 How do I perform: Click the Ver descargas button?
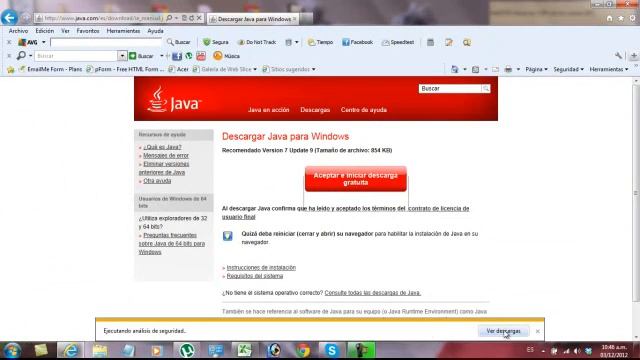(503, 331)
